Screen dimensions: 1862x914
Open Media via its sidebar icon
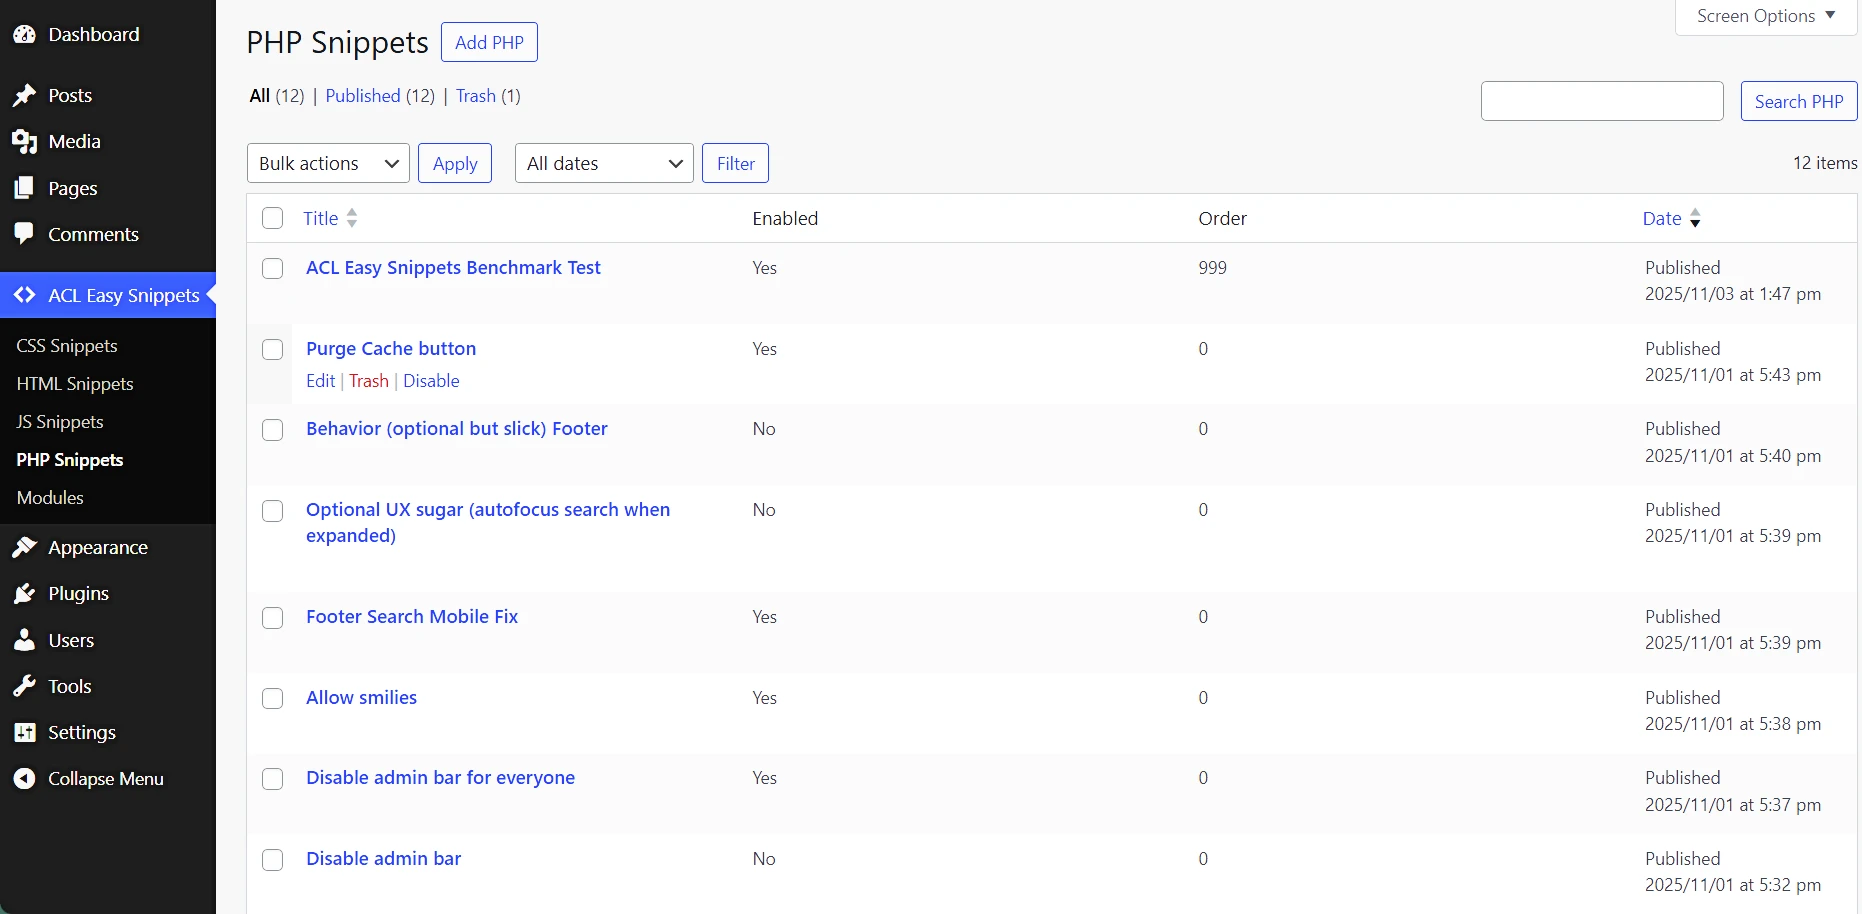click(24, 142)
